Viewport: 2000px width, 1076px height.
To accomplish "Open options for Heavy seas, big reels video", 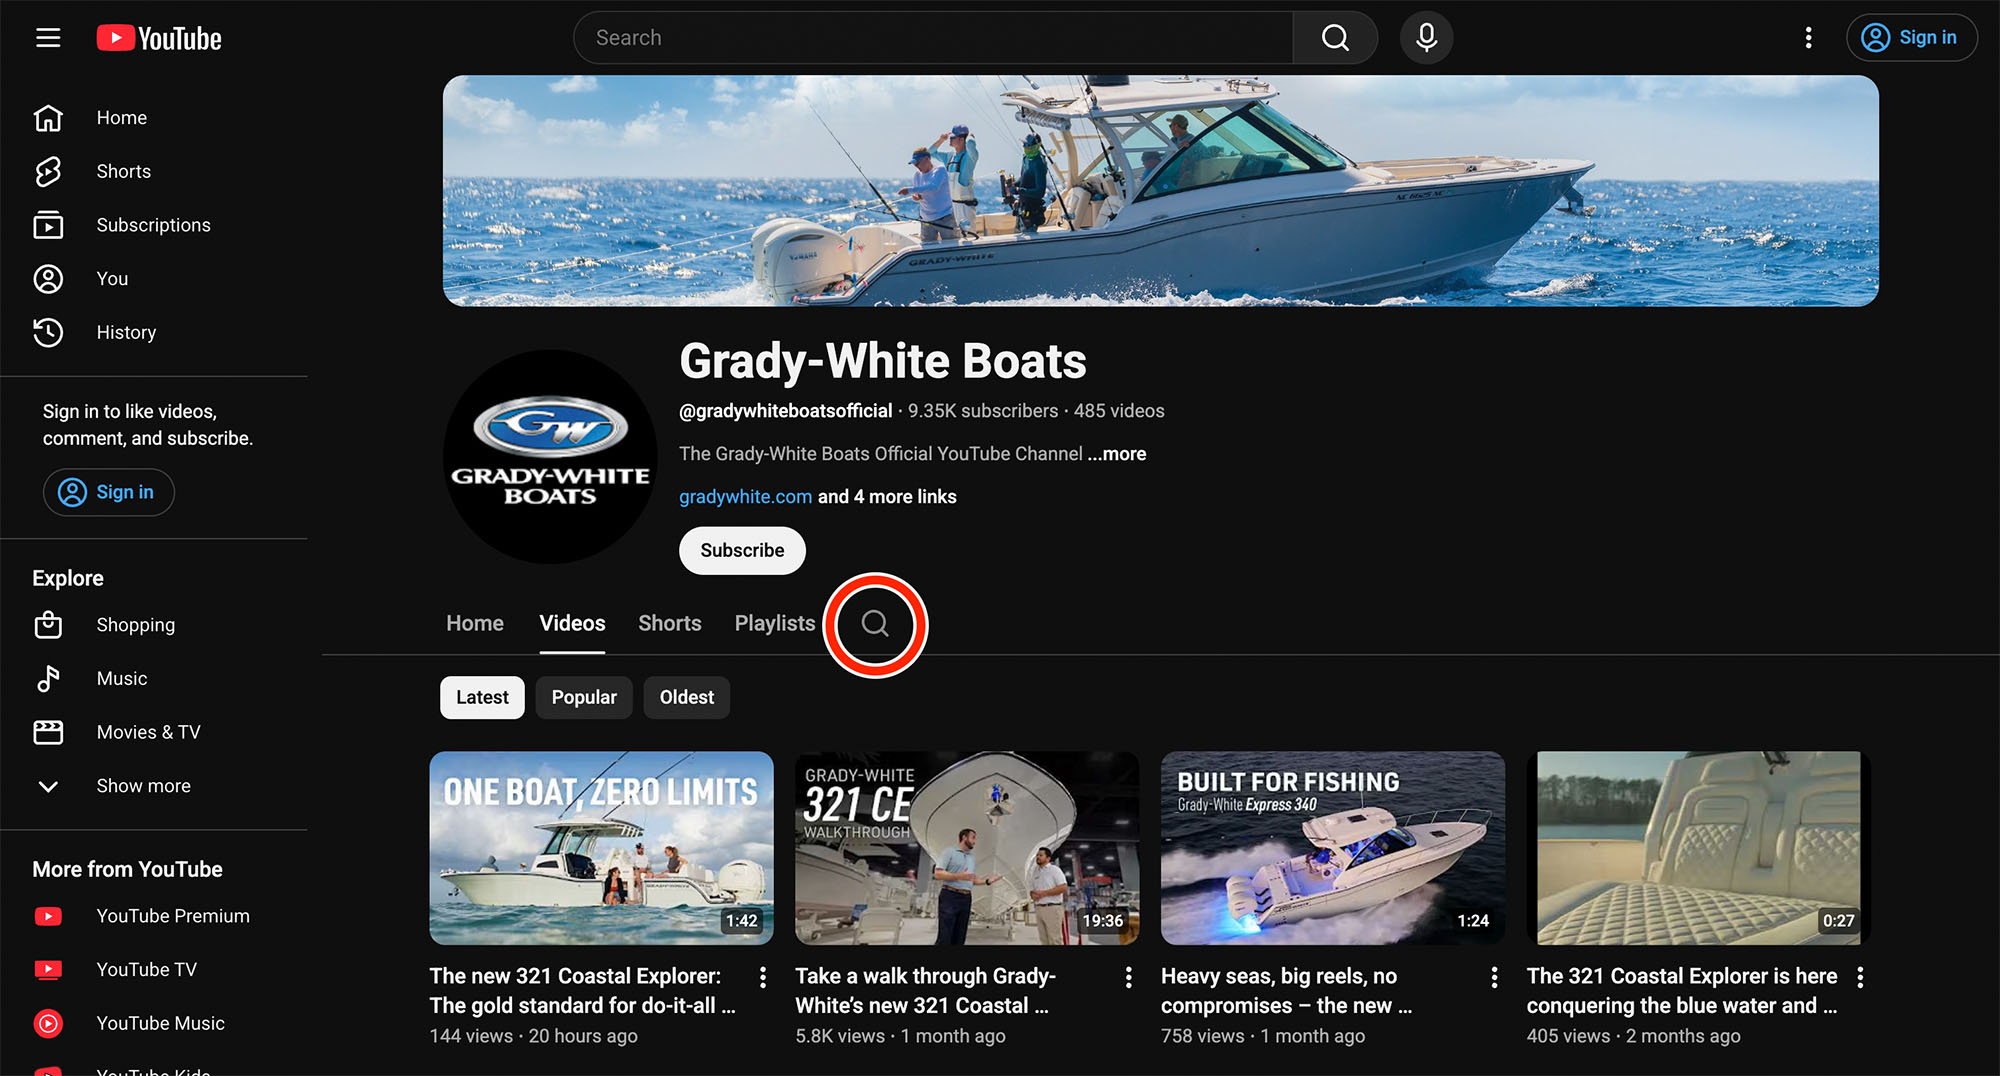I will (x=1494, y=978).
